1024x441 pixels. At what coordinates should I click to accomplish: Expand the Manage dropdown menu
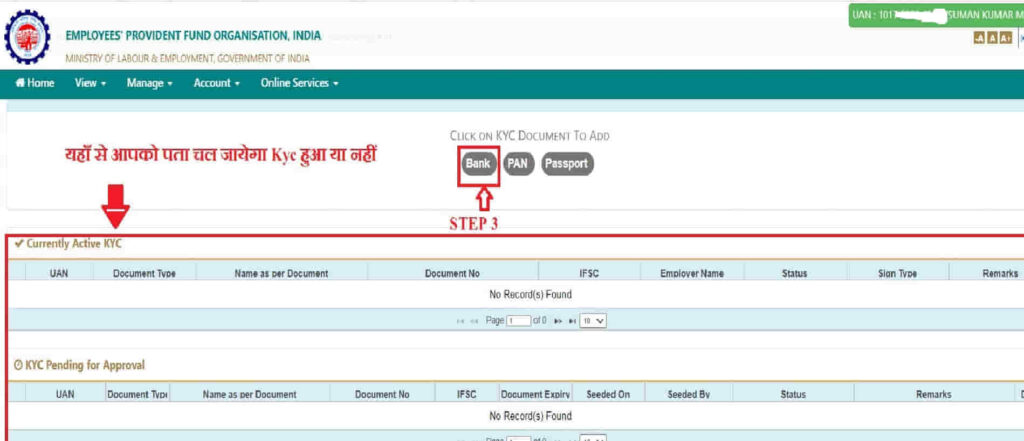(x=150, y=83)
